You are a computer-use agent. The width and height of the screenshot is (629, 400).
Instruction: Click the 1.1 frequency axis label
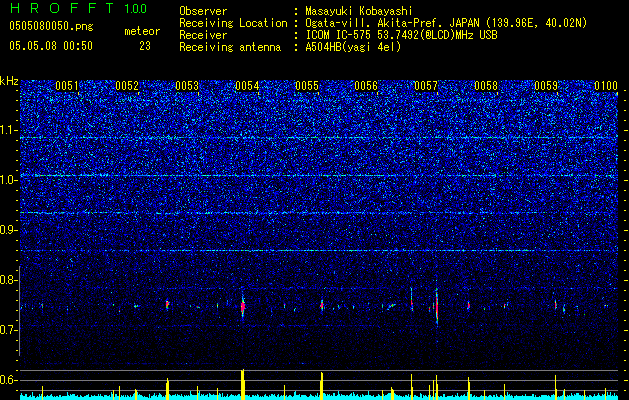pyautogui.click(x=9, y=130)
